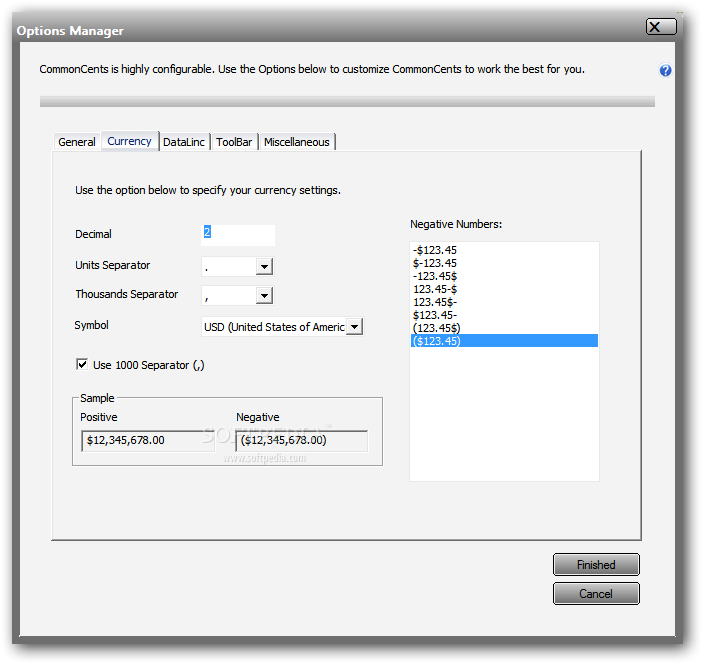Switch to the ToolBar tab
Screen dimensions: 703x664
pos(234,142)
